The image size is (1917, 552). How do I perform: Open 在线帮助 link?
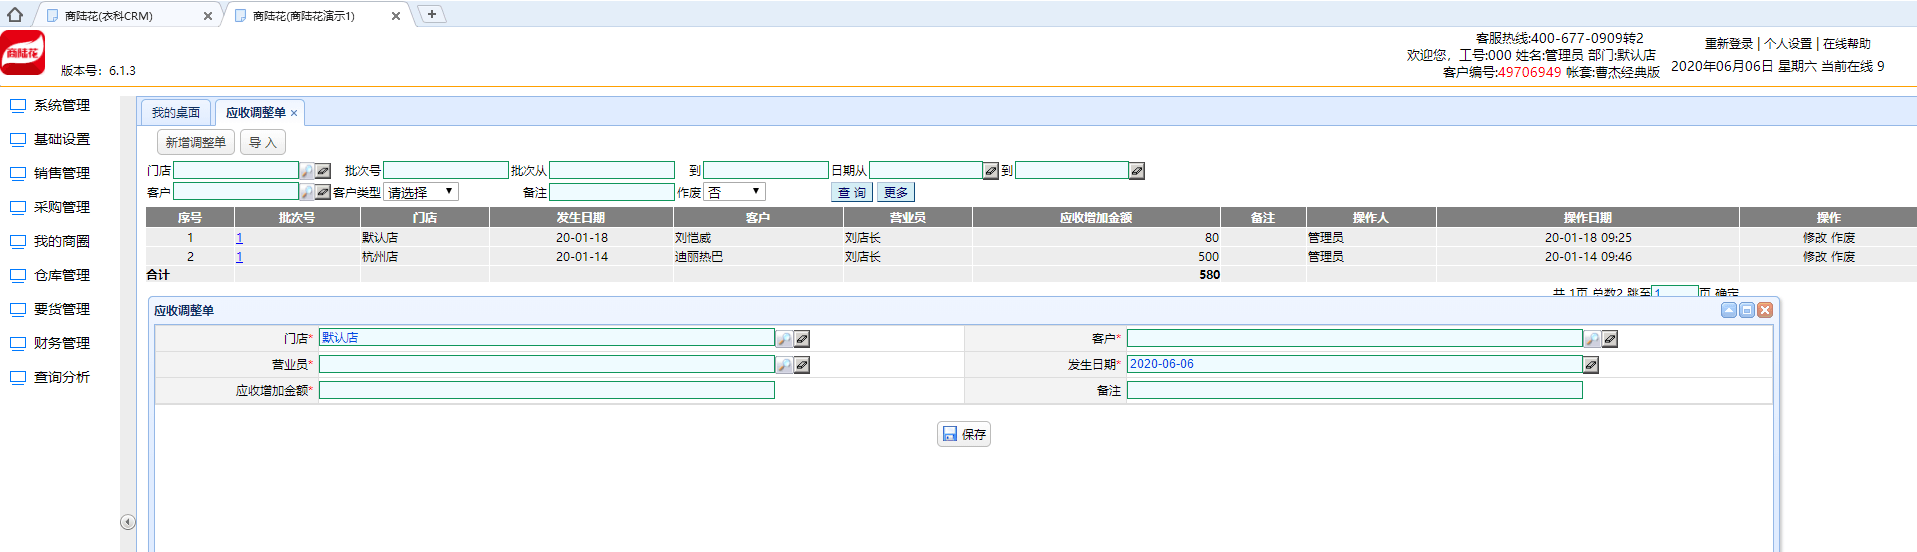(x=1847, y=44)
